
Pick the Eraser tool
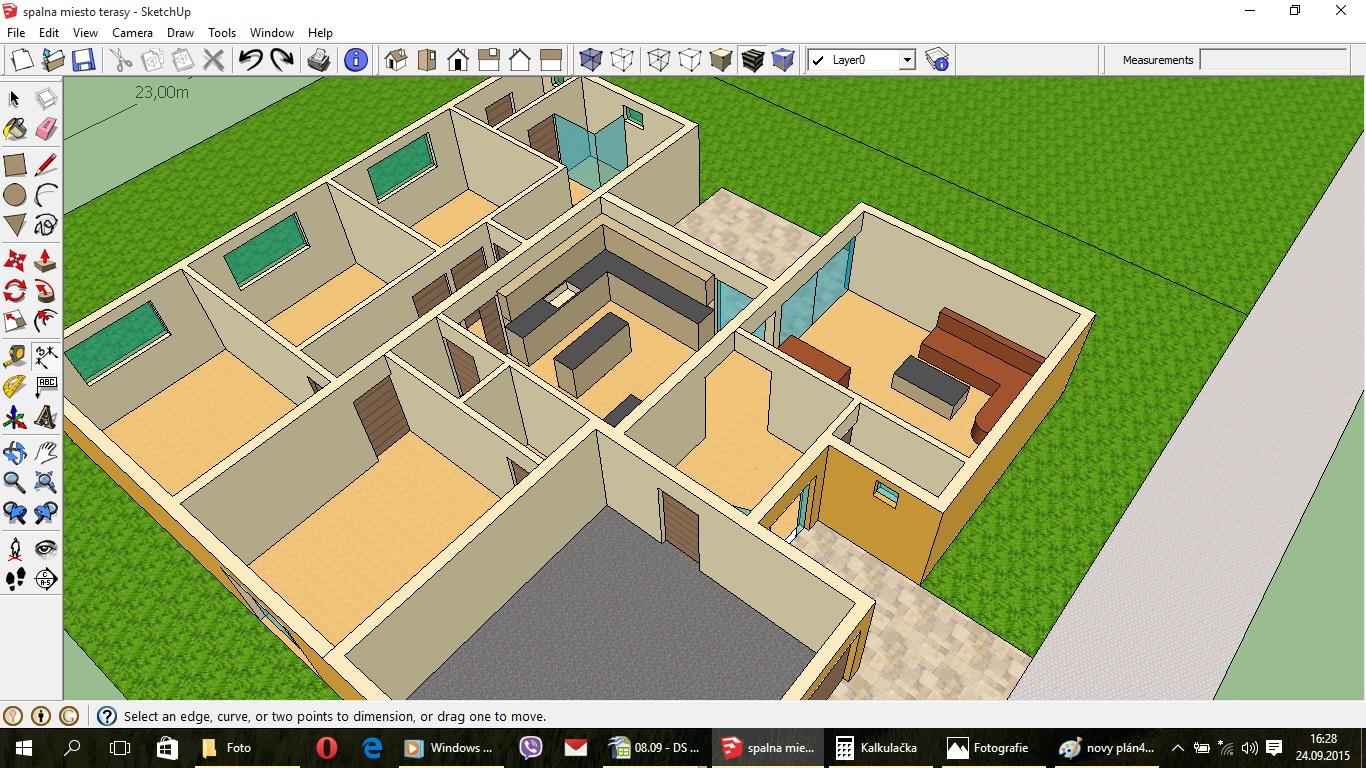46,130
